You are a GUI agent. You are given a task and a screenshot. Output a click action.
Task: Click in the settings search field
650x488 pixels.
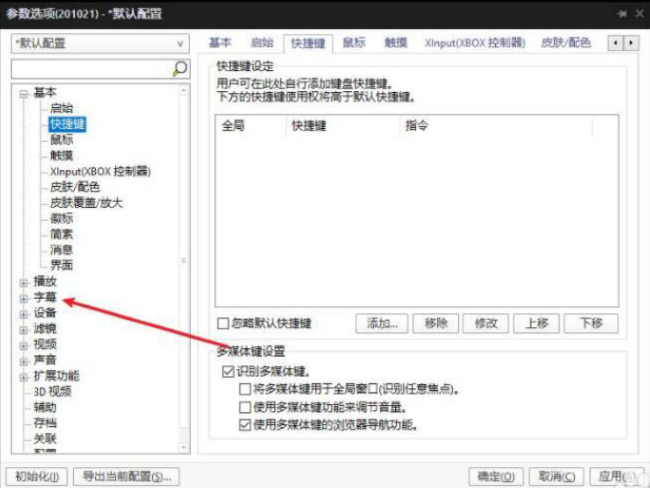point(90,69)
